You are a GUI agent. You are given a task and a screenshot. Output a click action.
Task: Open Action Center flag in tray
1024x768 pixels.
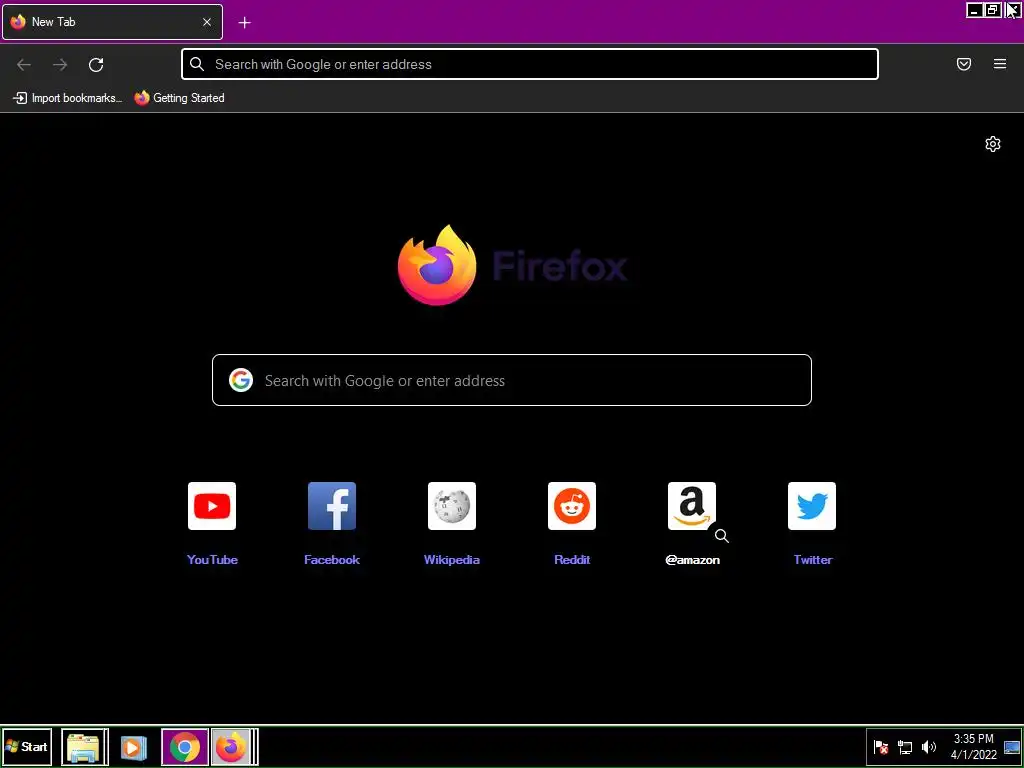tap(881, 748)
